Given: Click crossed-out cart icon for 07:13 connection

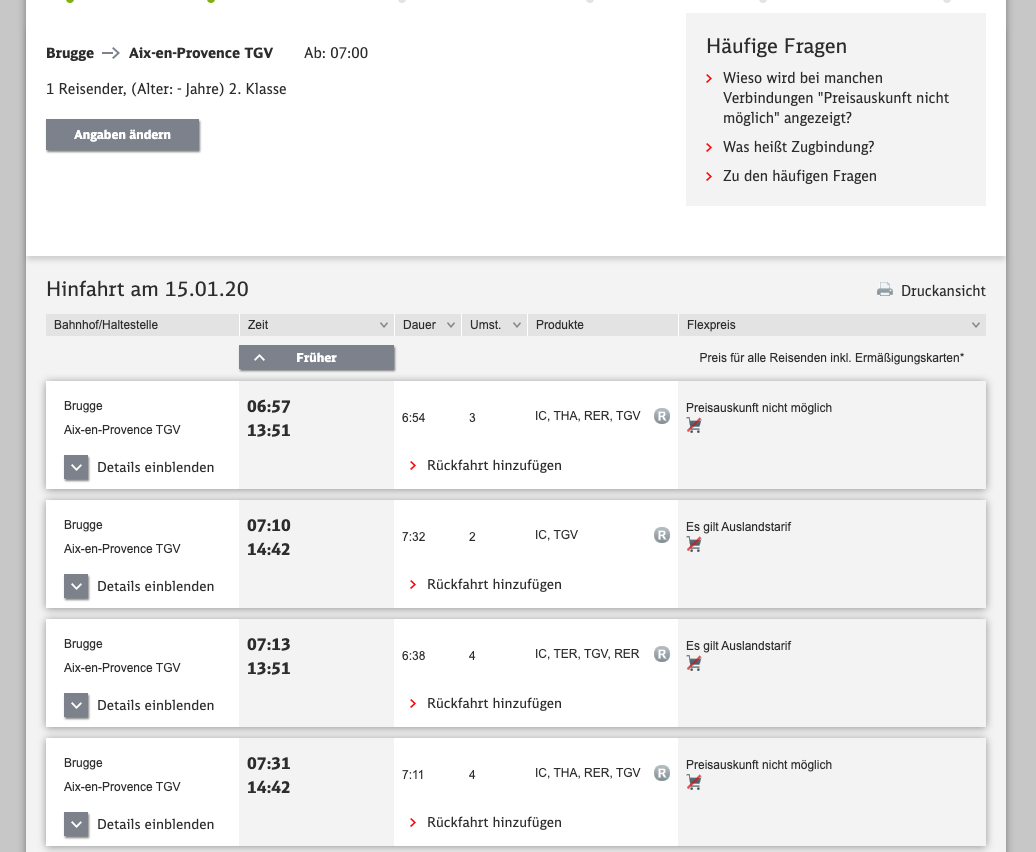Looking at the screenshot, I should point(694,663).
